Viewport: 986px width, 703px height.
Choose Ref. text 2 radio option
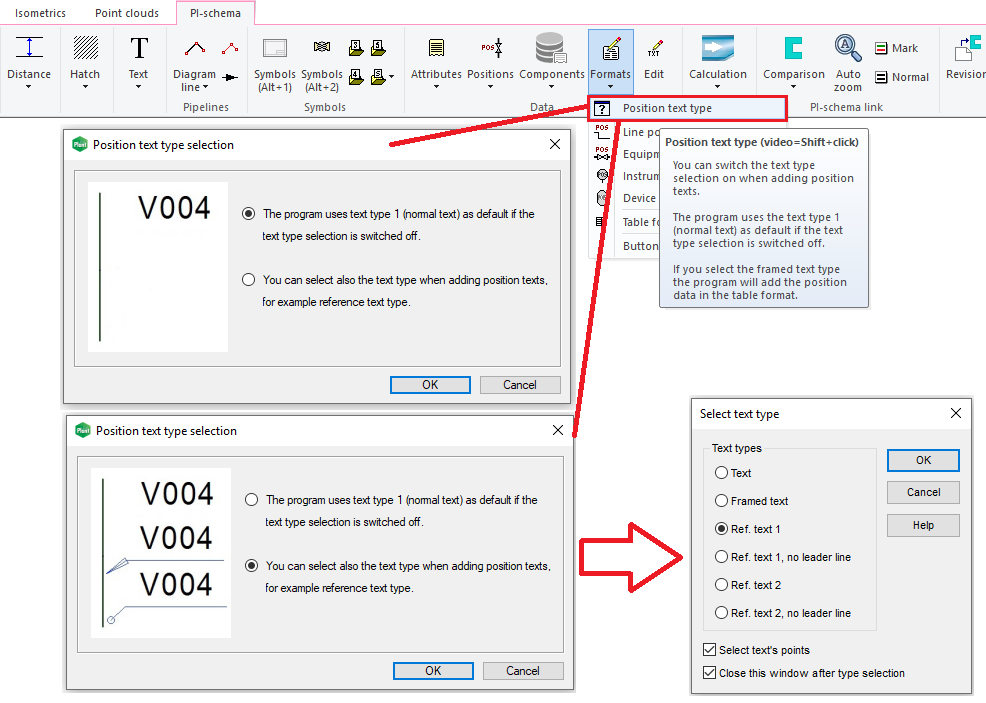(x=722, y=585)
